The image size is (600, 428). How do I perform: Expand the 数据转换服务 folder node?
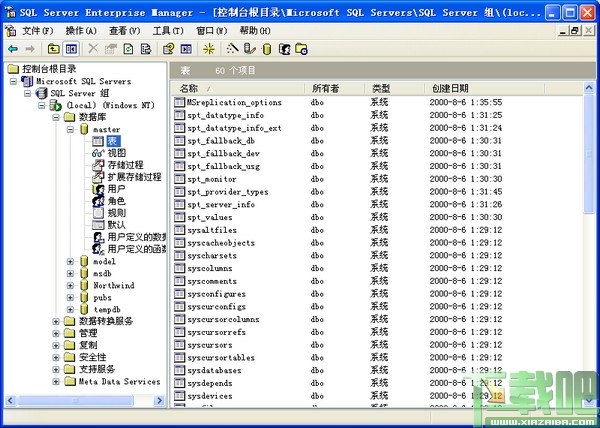[56, 321]
